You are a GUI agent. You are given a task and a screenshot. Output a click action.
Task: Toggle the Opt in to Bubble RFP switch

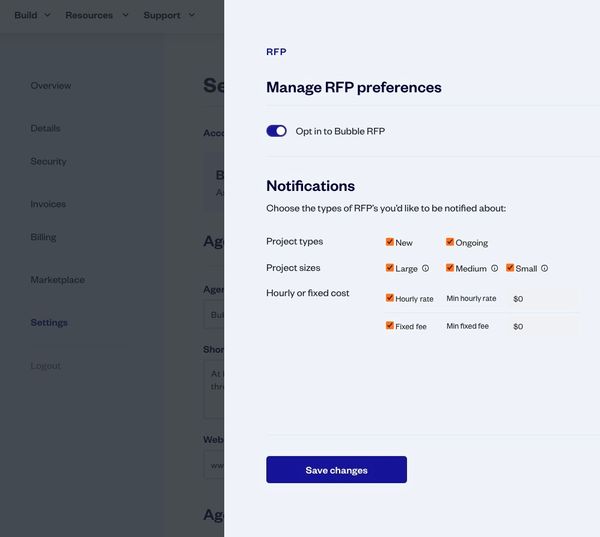pyautogui.click(x=276, y=131)
